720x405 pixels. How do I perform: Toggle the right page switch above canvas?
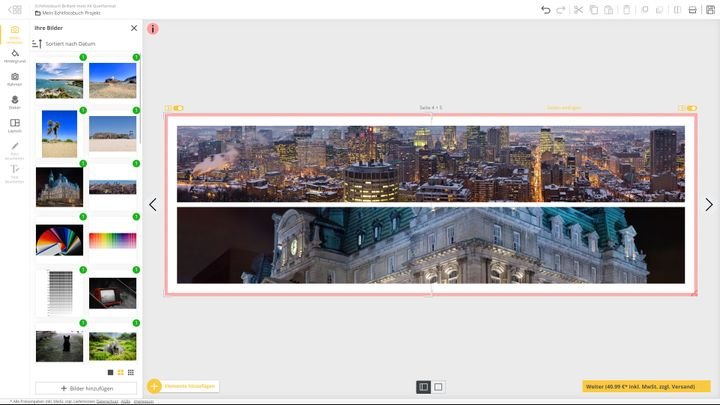click(x=692, y=108)
